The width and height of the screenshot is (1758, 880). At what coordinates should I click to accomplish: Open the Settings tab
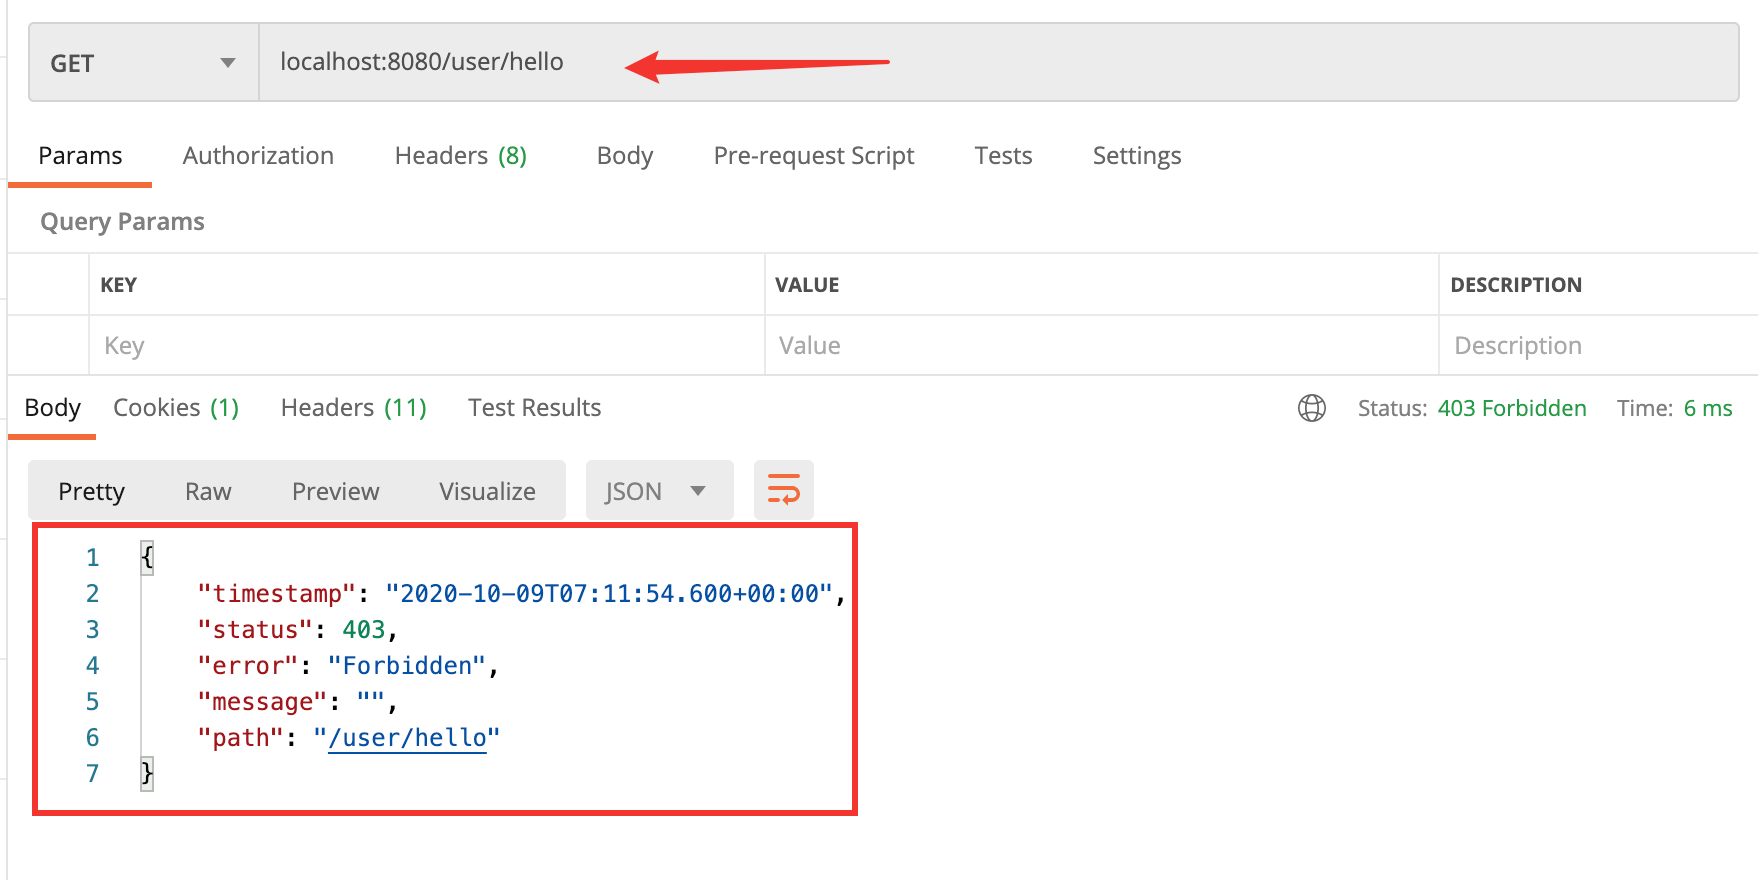click(x=1136, y=156)
